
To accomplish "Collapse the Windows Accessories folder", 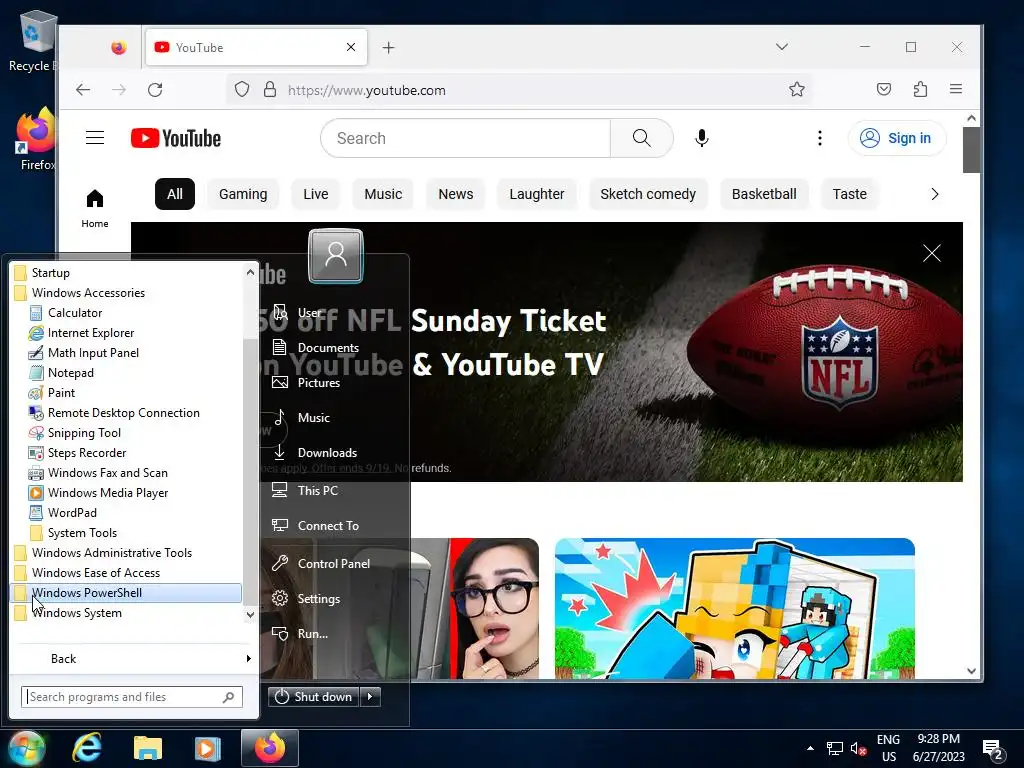I will point(80,293).
